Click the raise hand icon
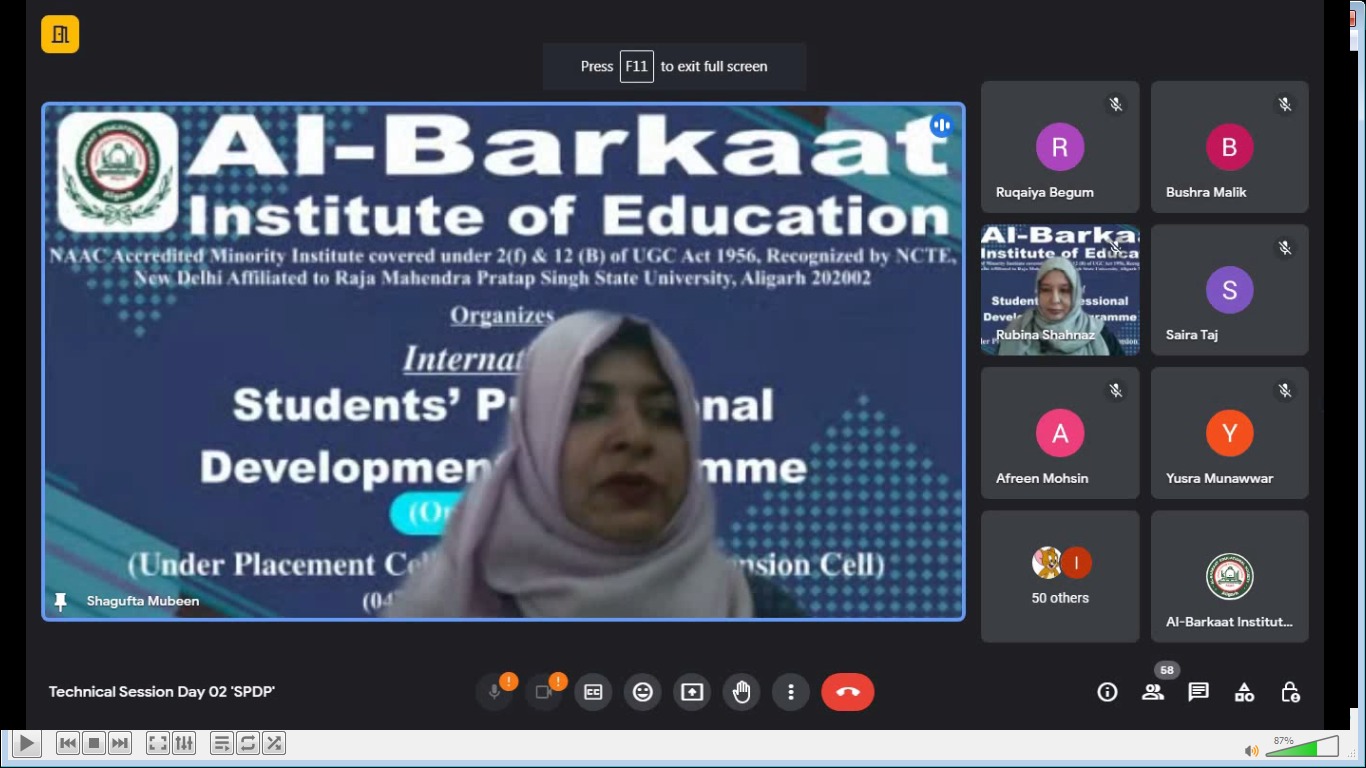The width and height of the screenshot is (1366, 768). tap(741, 692)
